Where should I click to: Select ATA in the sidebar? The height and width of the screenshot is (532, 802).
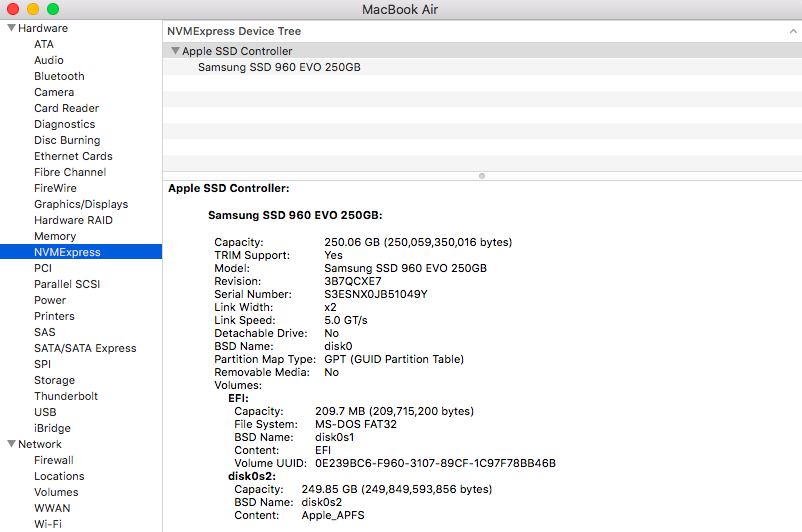[x=44, y=45]
